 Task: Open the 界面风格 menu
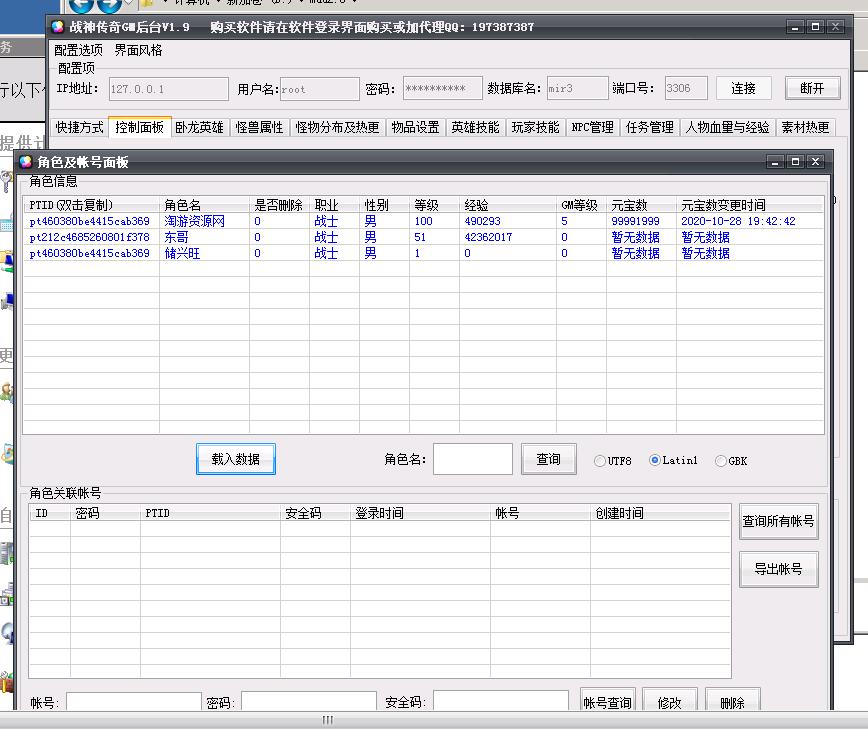pos(138,50)
